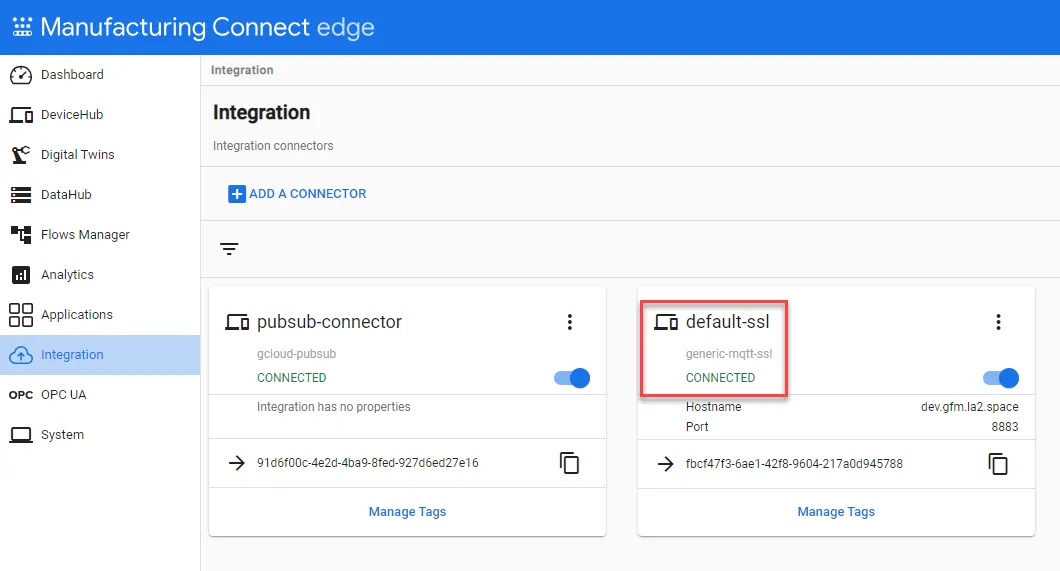Click the default-ssl title
The image size is (1060, 571).
click(x=727, y=322)
